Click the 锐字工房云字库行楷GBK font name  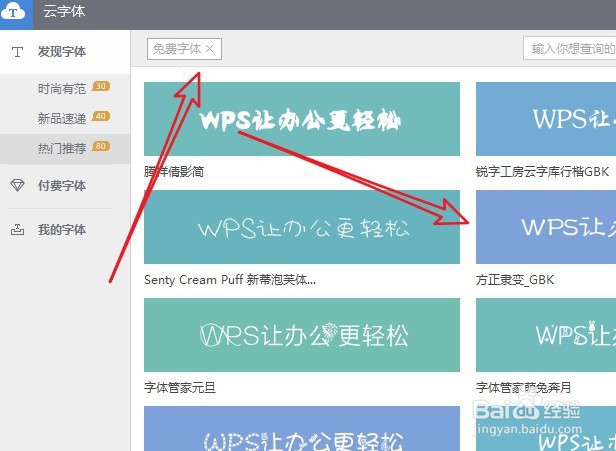pos(543,172)
